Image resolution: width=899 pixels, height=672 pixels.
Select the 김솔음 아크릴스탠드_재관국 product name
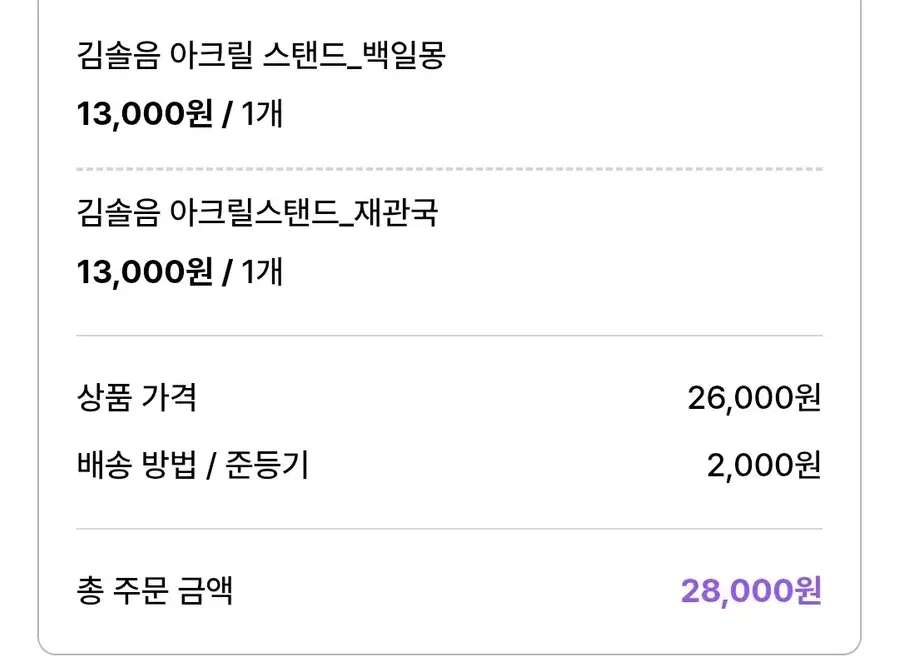coord(257,213)
